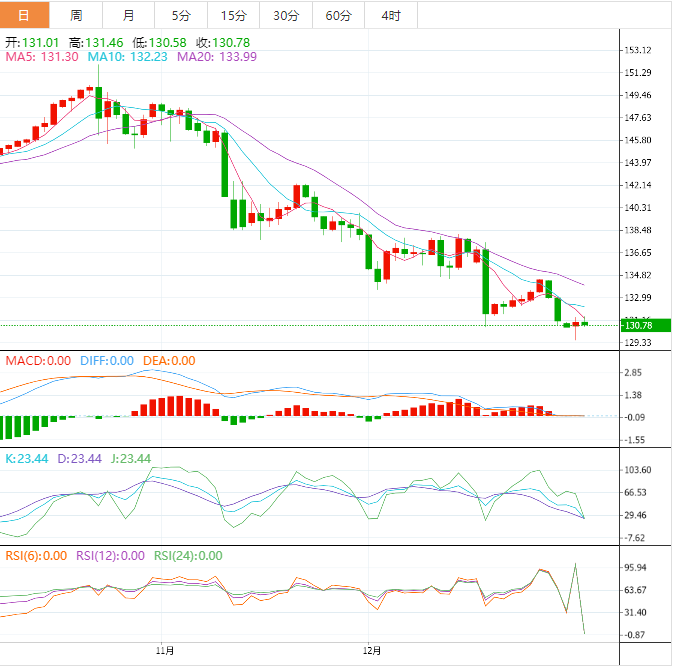Switch to the 日 daily chart tab
The image size is (673, 671).
25,15
